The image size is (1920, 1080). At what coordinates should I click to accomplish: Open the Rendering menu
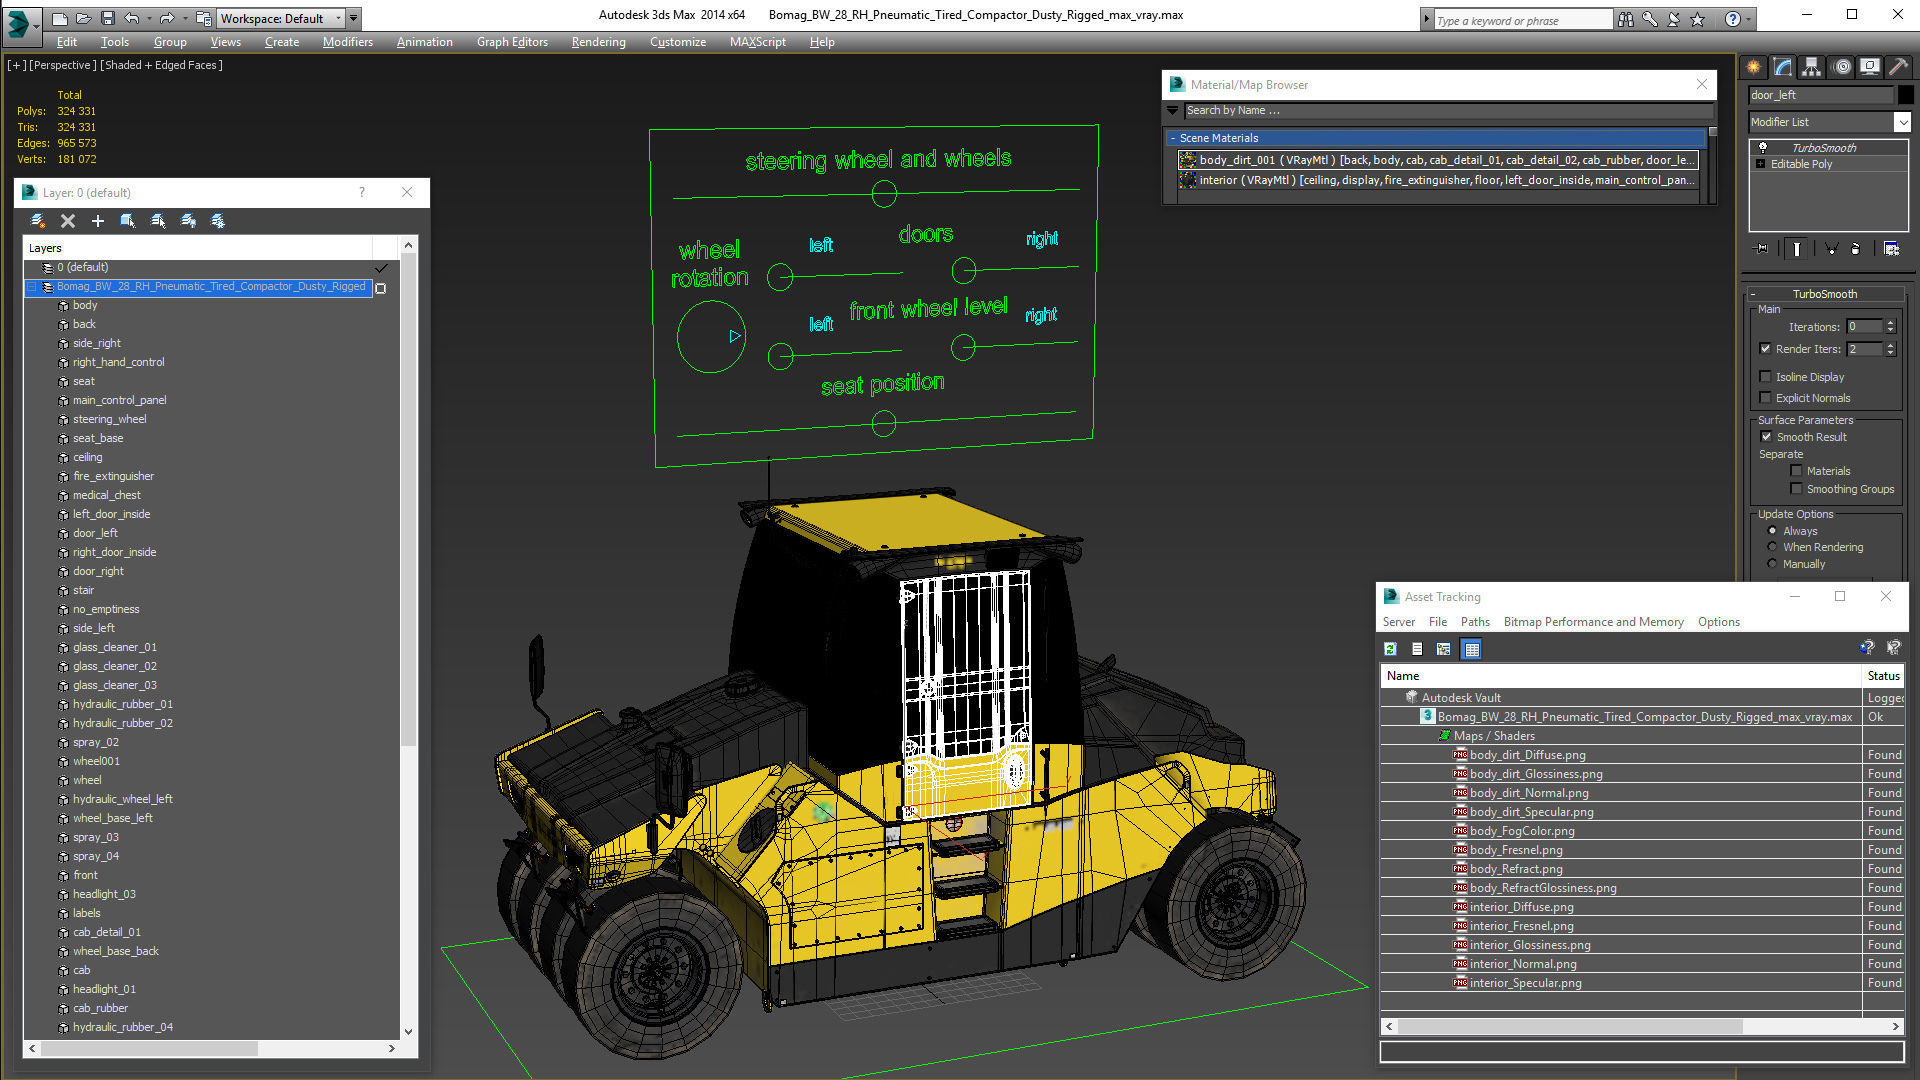pos(598,42)
